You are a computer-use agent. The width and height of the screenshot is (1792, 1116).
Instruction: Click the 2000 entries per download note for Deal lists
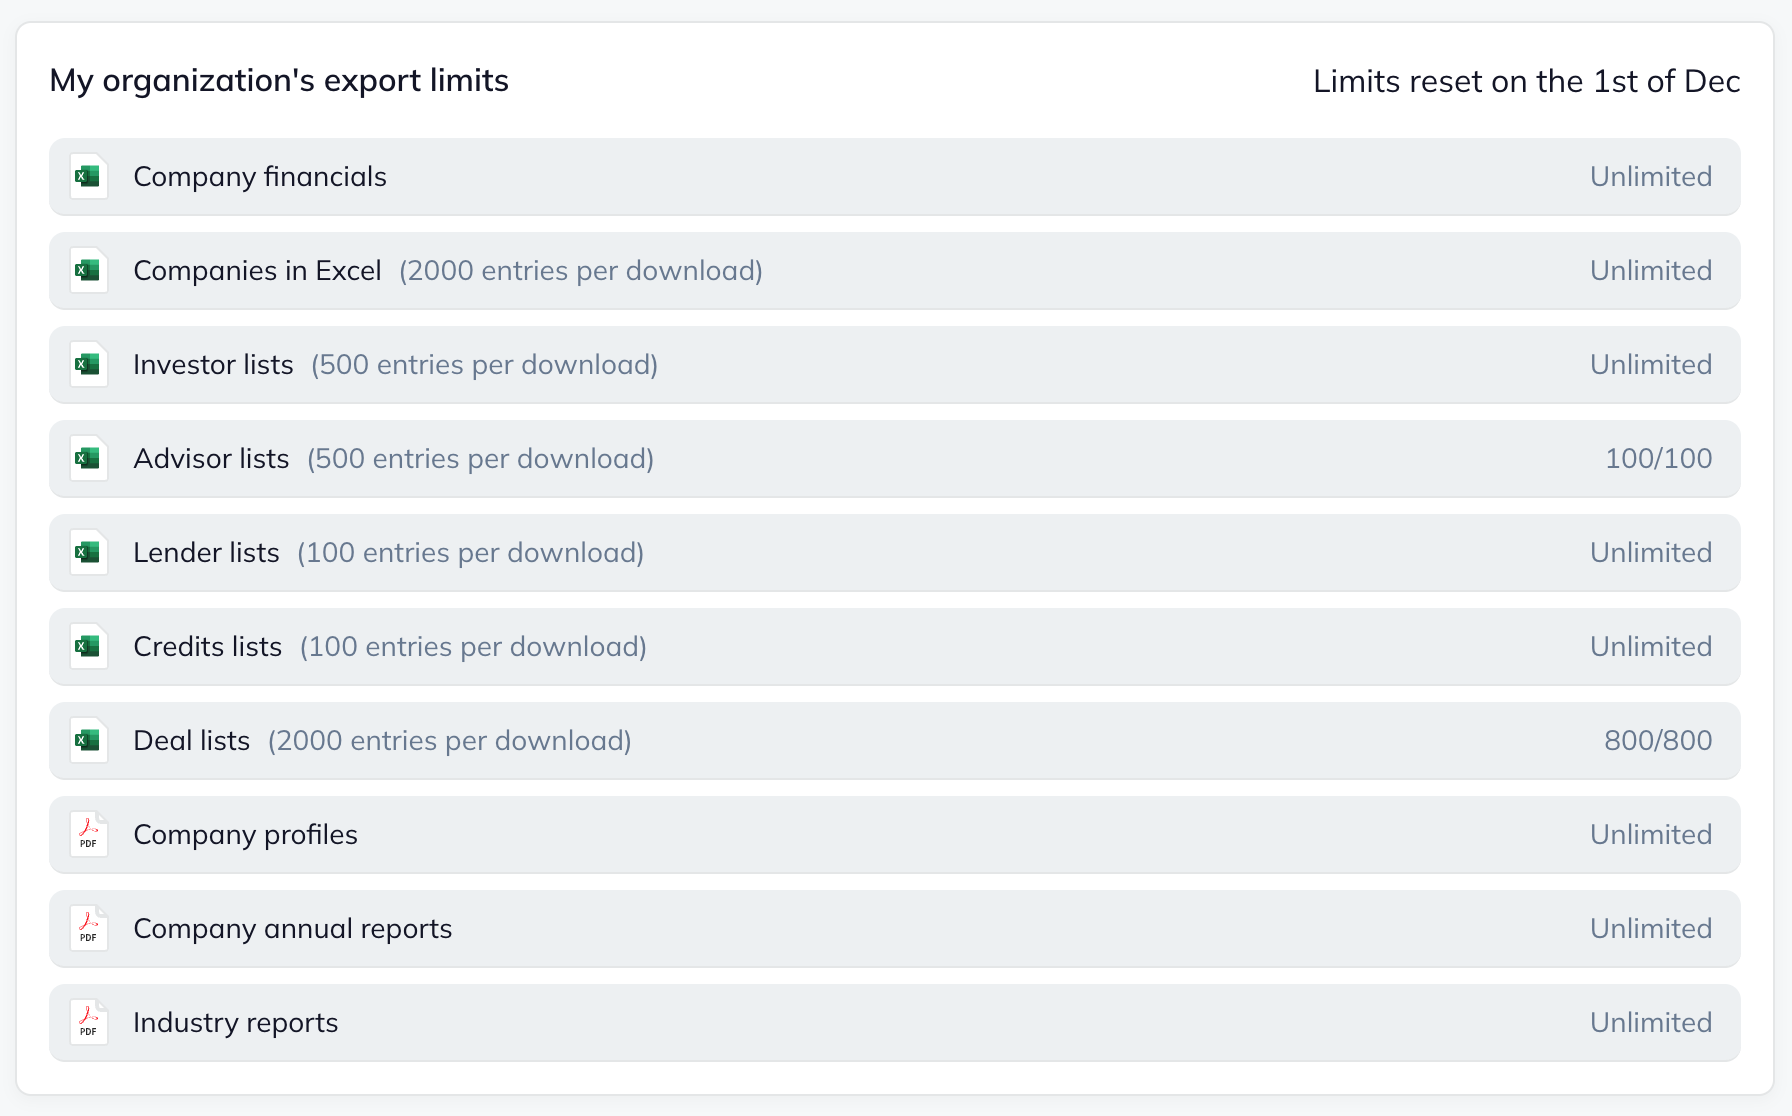pyautogui.click(x=449, y=741)
